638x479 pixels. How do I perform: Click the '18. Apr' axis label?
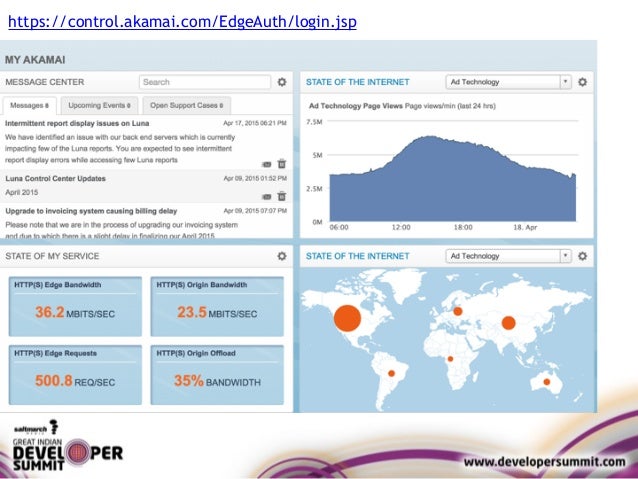click(525, 227)
